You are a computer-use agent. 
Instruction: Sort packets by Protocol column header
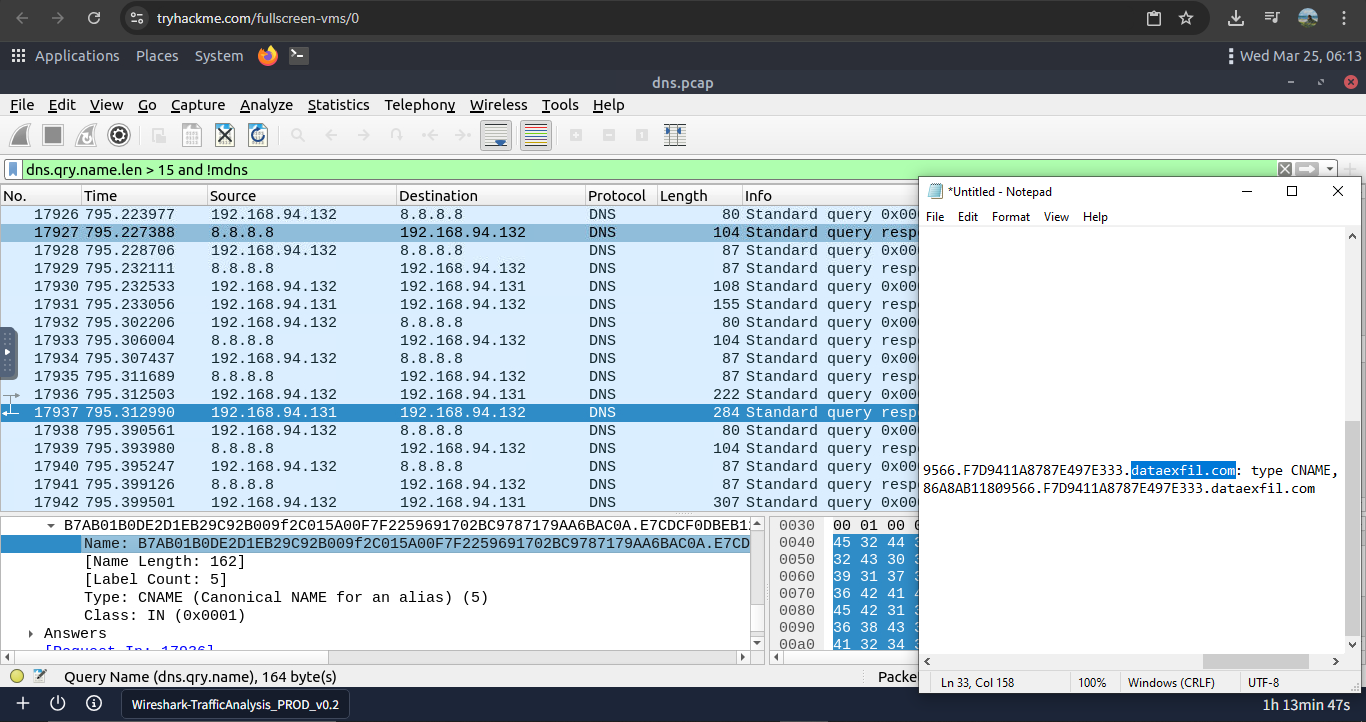pyautogui.click(x=616, y=196)
